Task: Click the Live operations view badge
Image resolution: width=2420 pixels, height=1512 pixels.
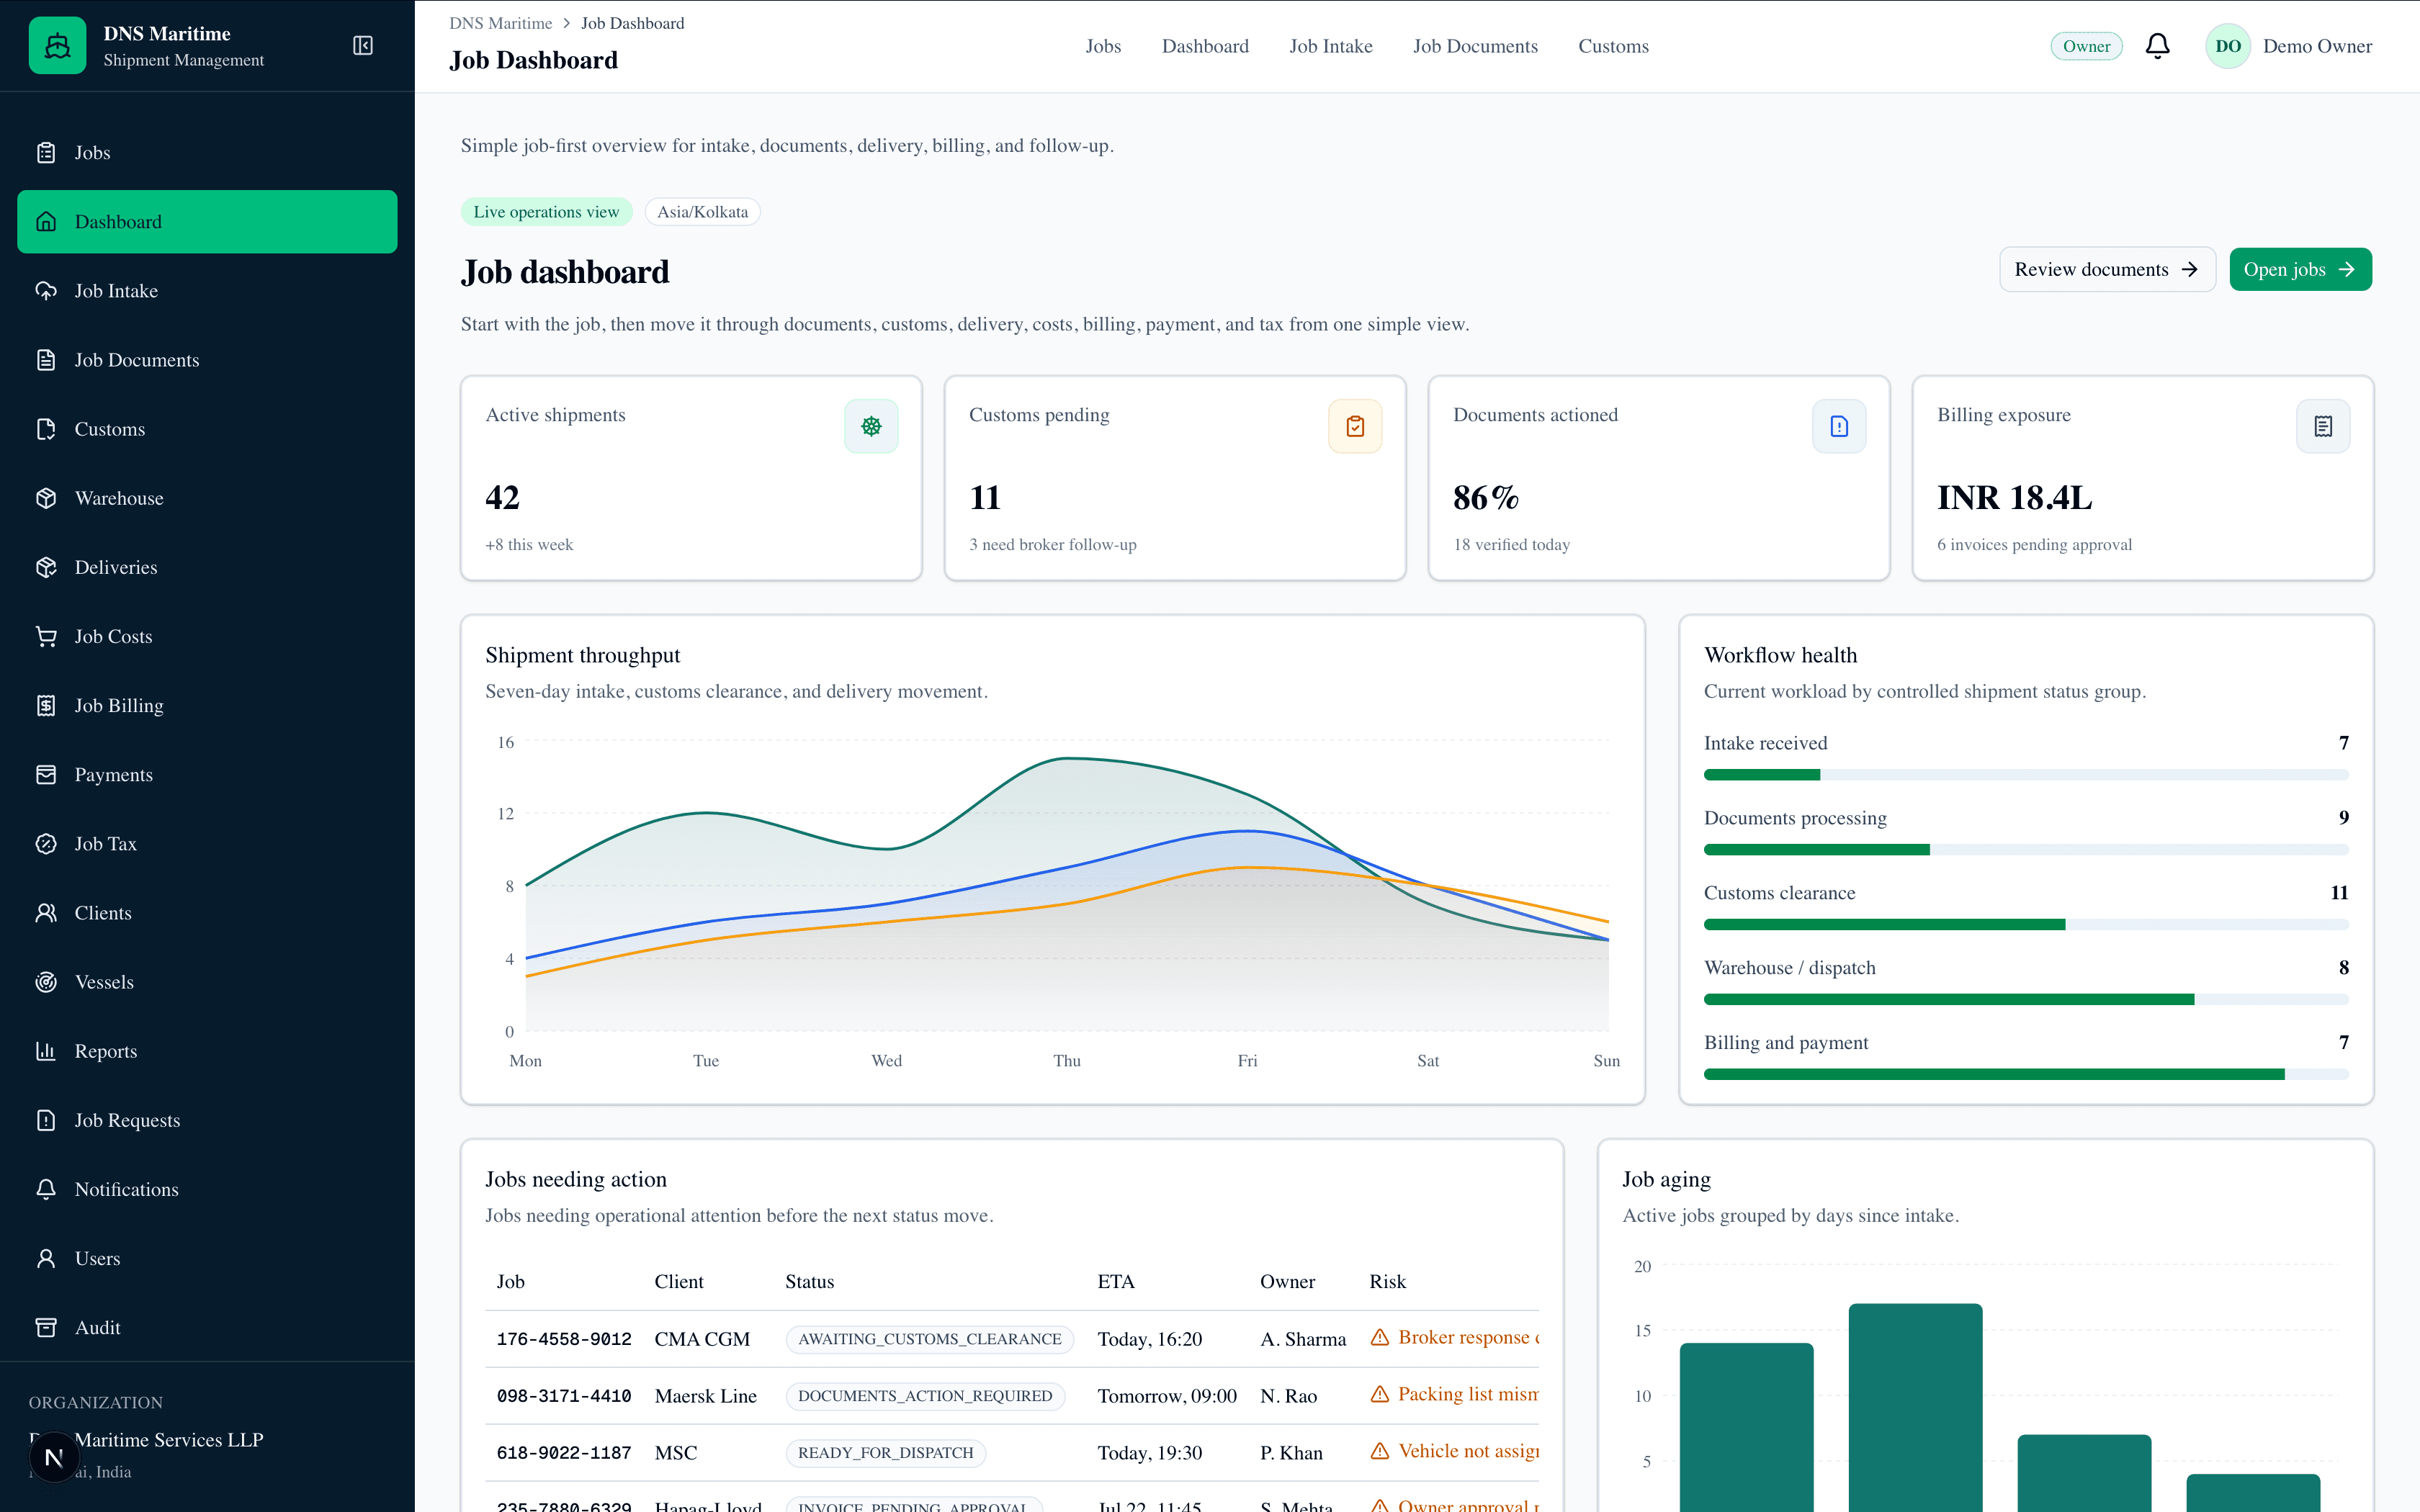Action: pyautogui.click(x=546, y=212)
